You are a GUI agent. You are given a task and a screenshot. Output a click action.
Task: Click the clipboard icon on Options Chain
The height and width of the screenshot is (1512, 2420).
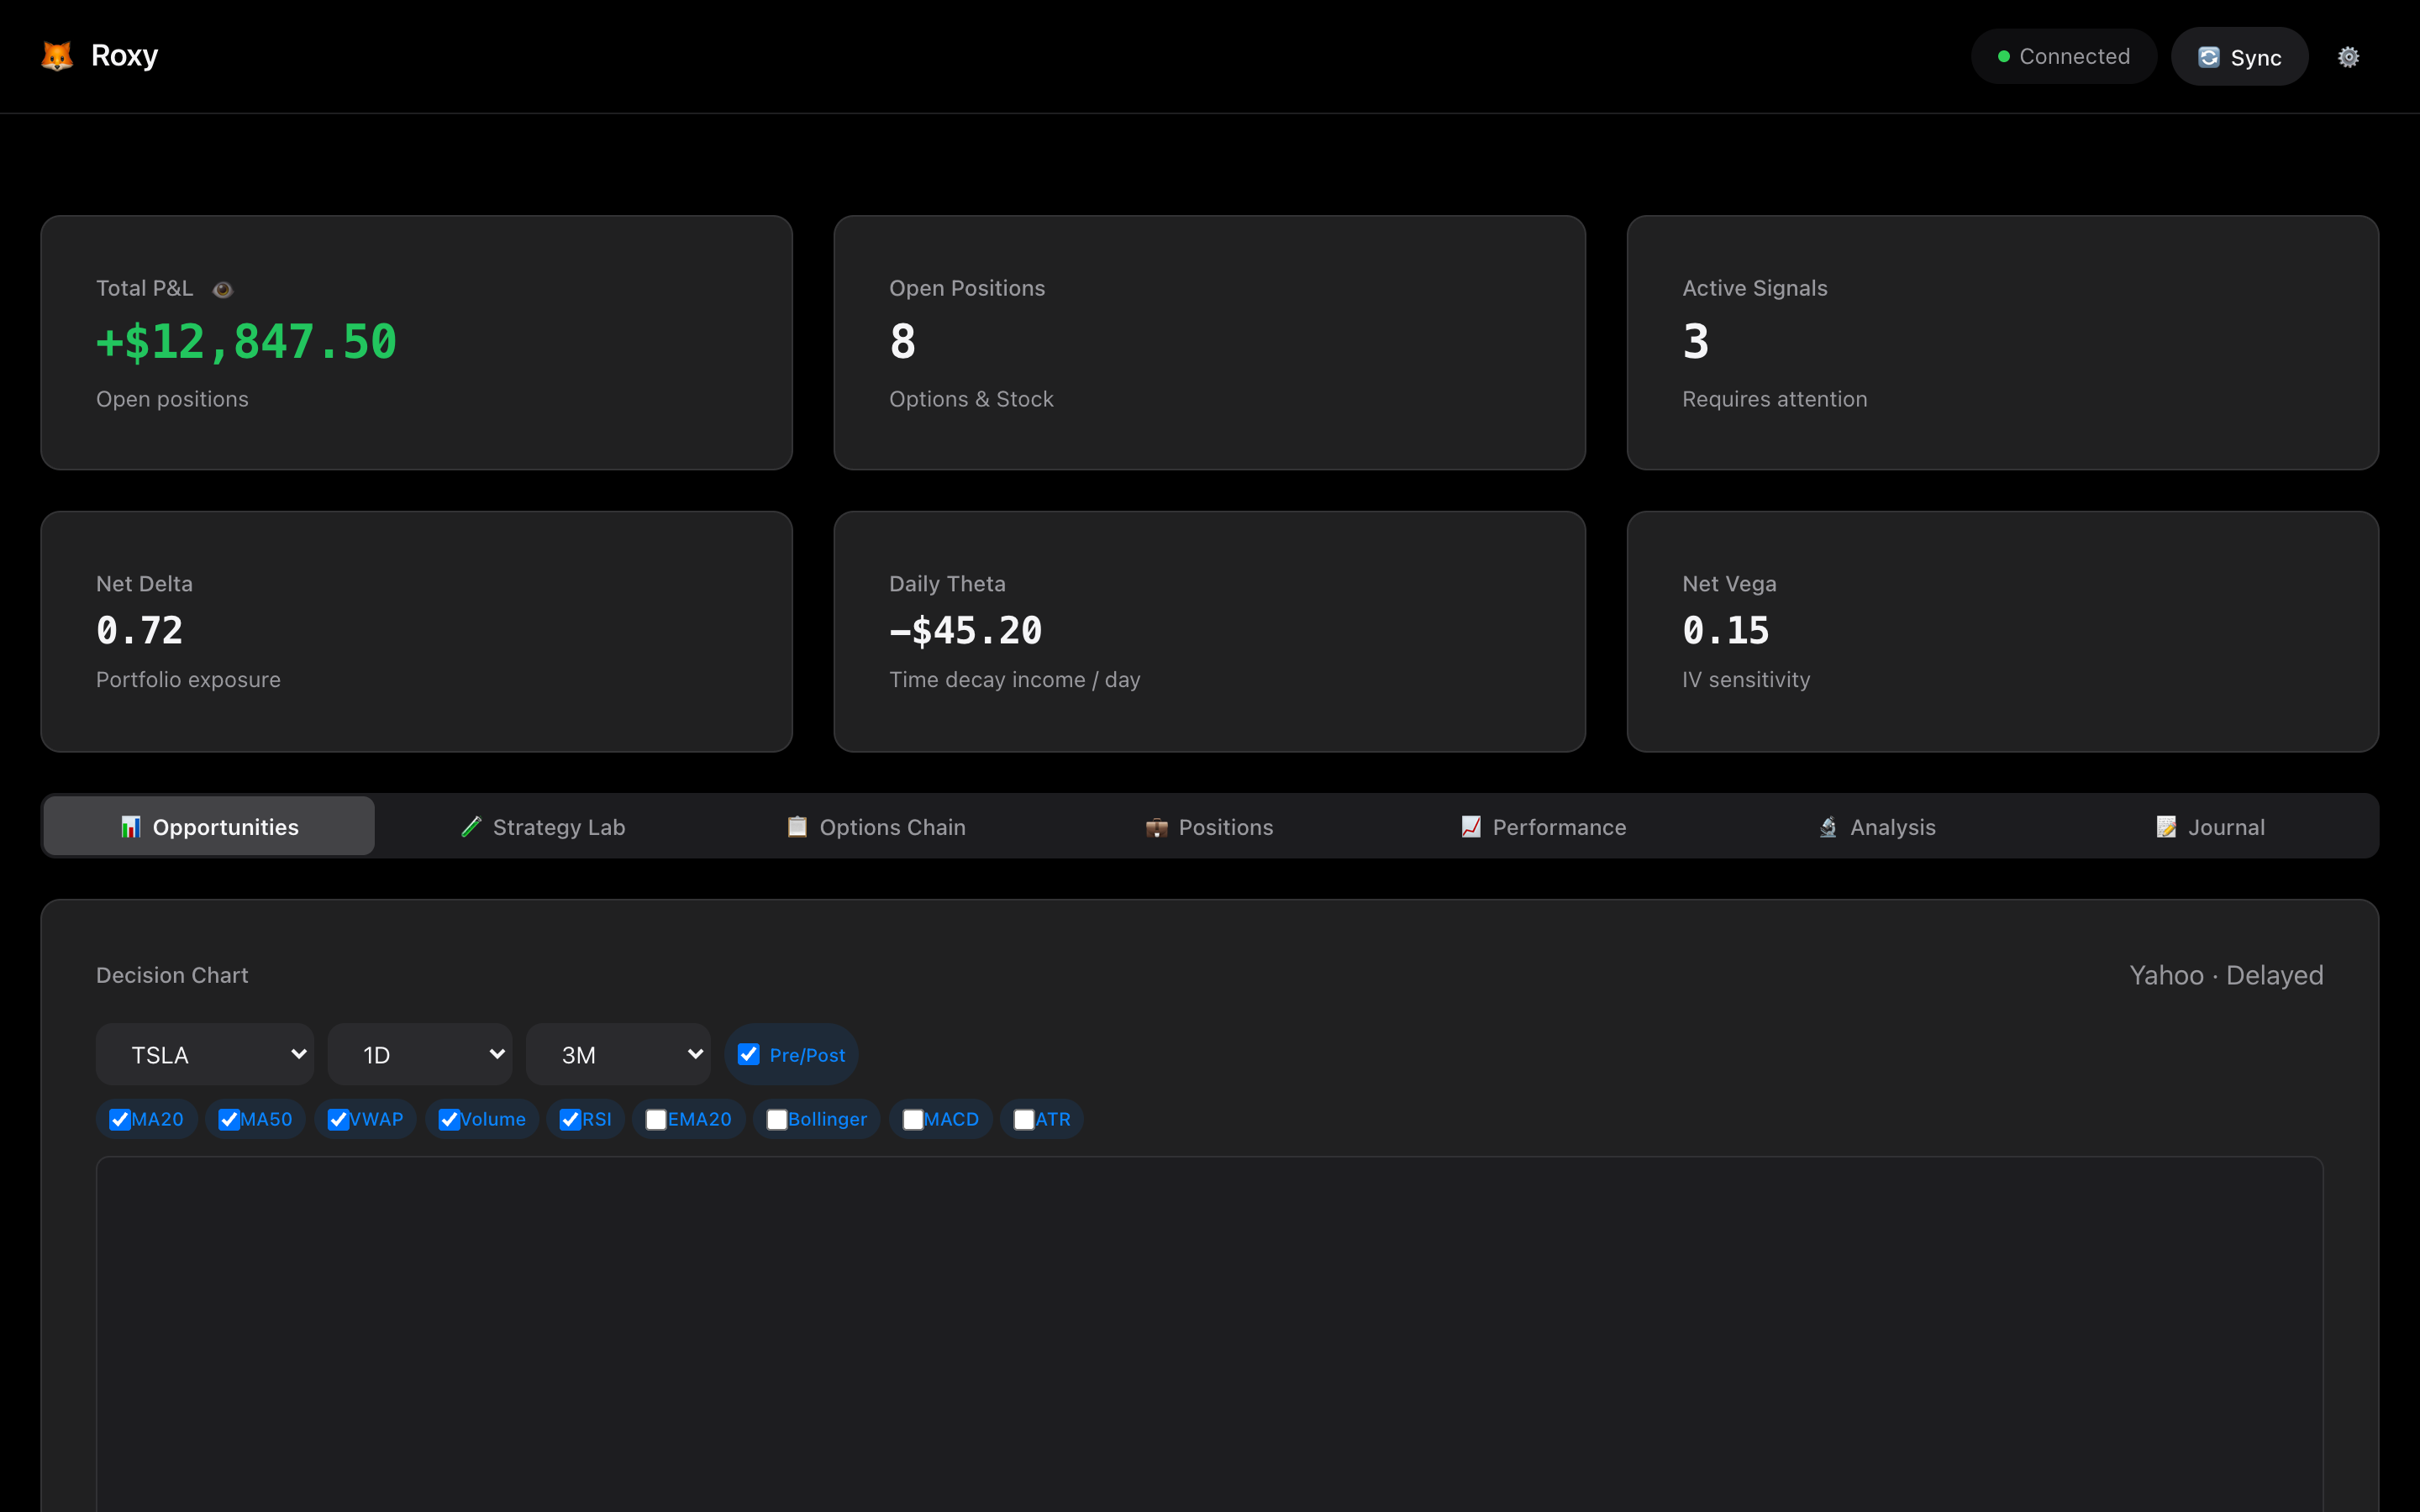click(797, 826)
